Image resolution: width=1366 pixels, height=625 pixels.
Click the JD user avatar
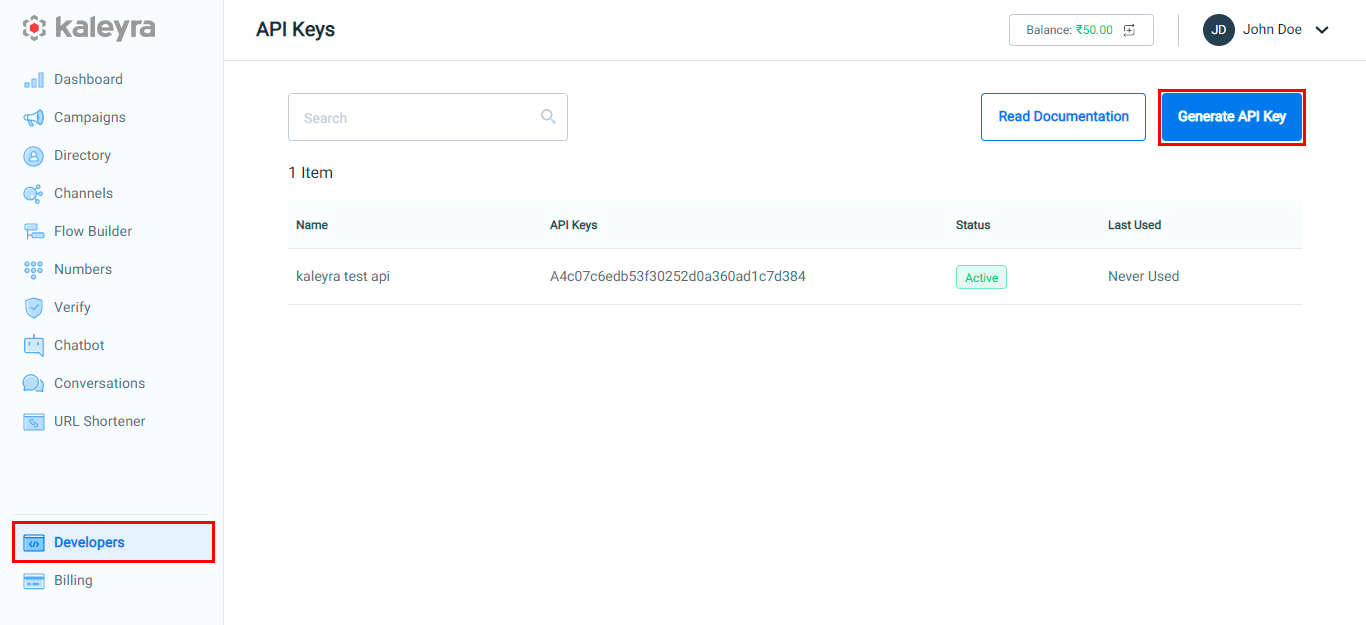coord(1219,30)
